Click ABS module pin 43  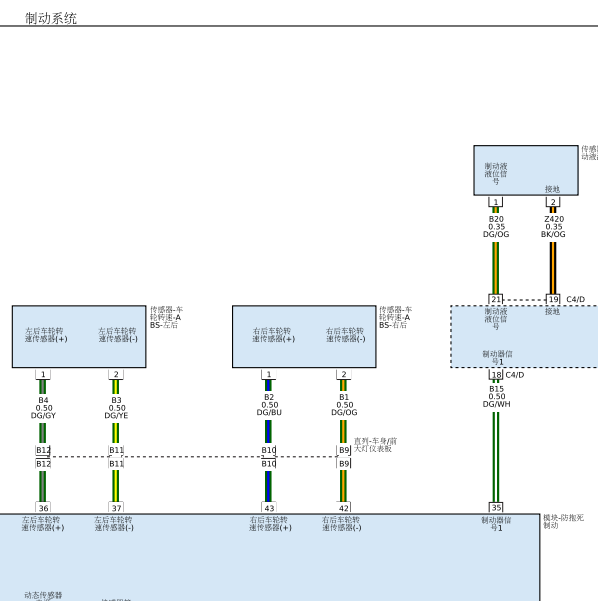(269, 508)
